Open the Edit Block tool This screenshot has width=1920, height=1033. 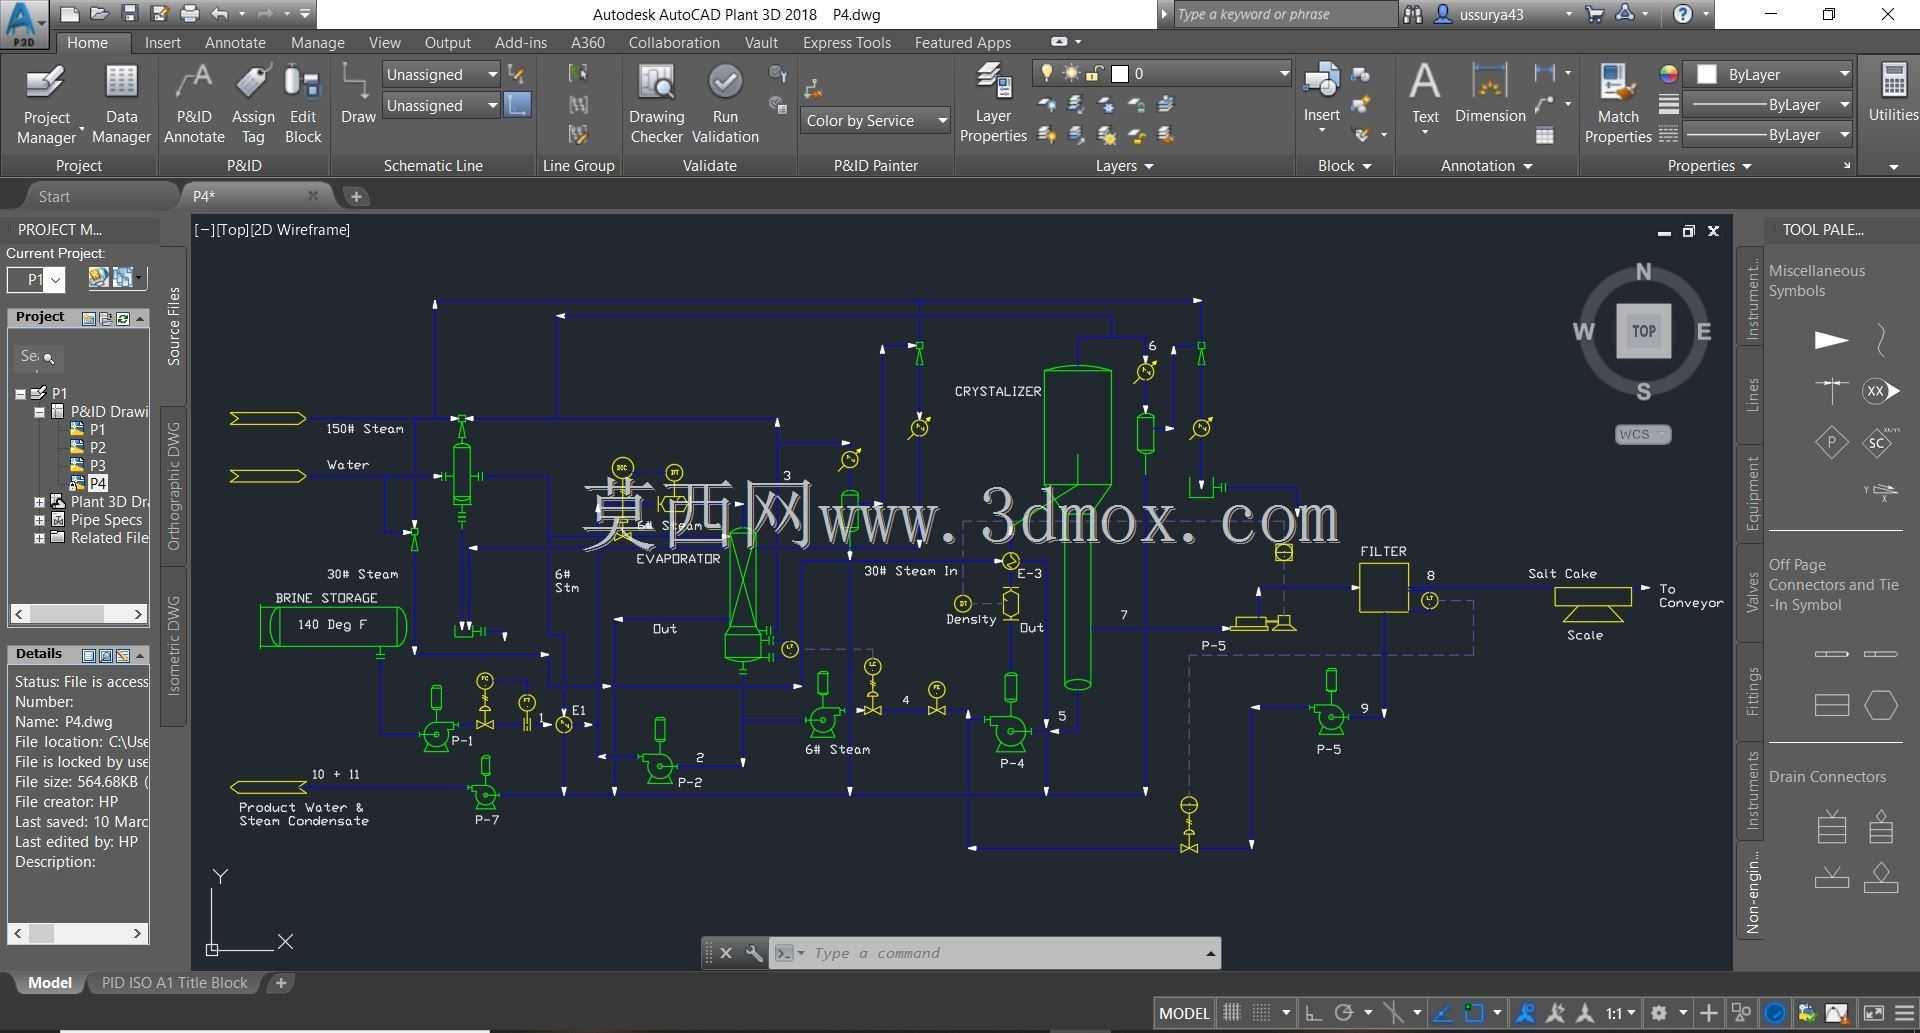point(302,104)
